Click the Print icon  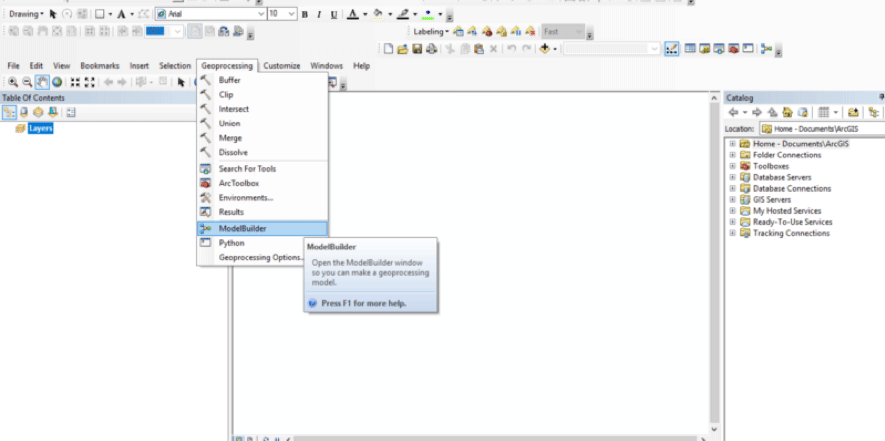(x=431, y=49)
